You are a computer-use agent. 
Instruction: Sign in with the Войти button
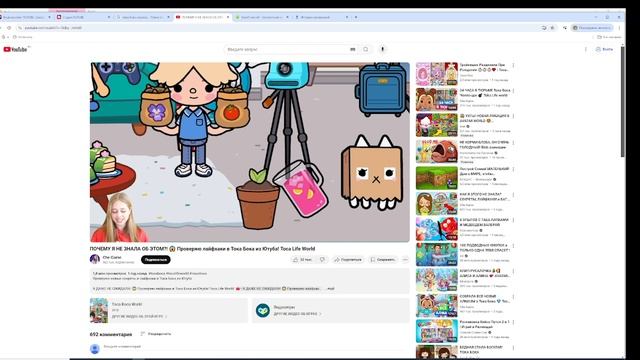(x=604, y=49)
